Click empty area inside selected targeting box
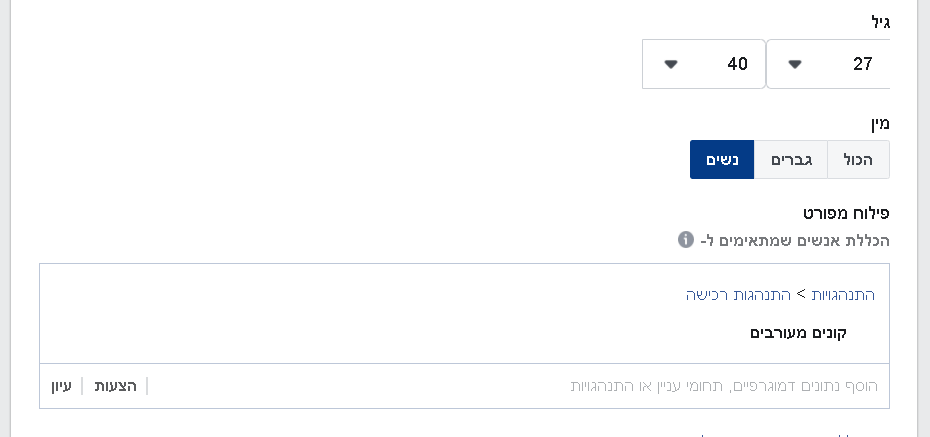 coord(356,314)
